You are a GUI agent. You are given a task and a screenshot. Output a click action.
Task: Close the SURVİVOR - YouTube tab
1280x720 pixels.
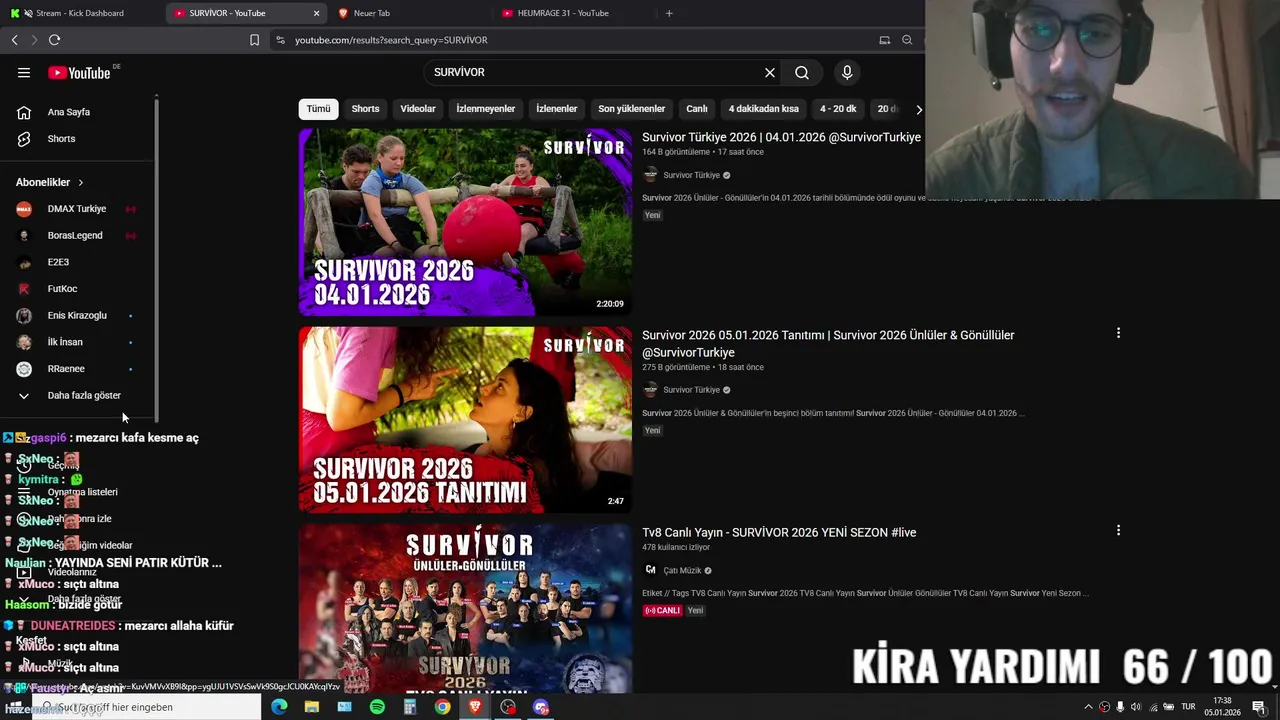click(x=317, y=13)
